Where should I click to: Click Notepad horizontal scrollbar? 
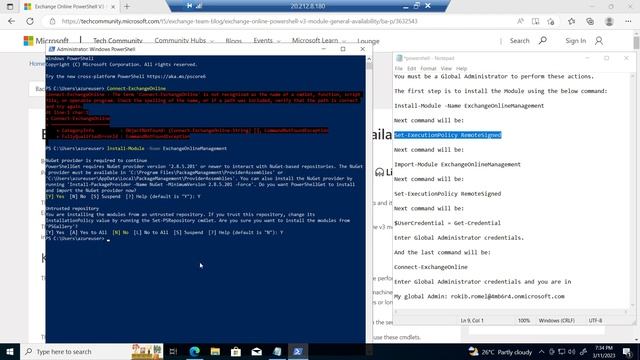(511, 312)
